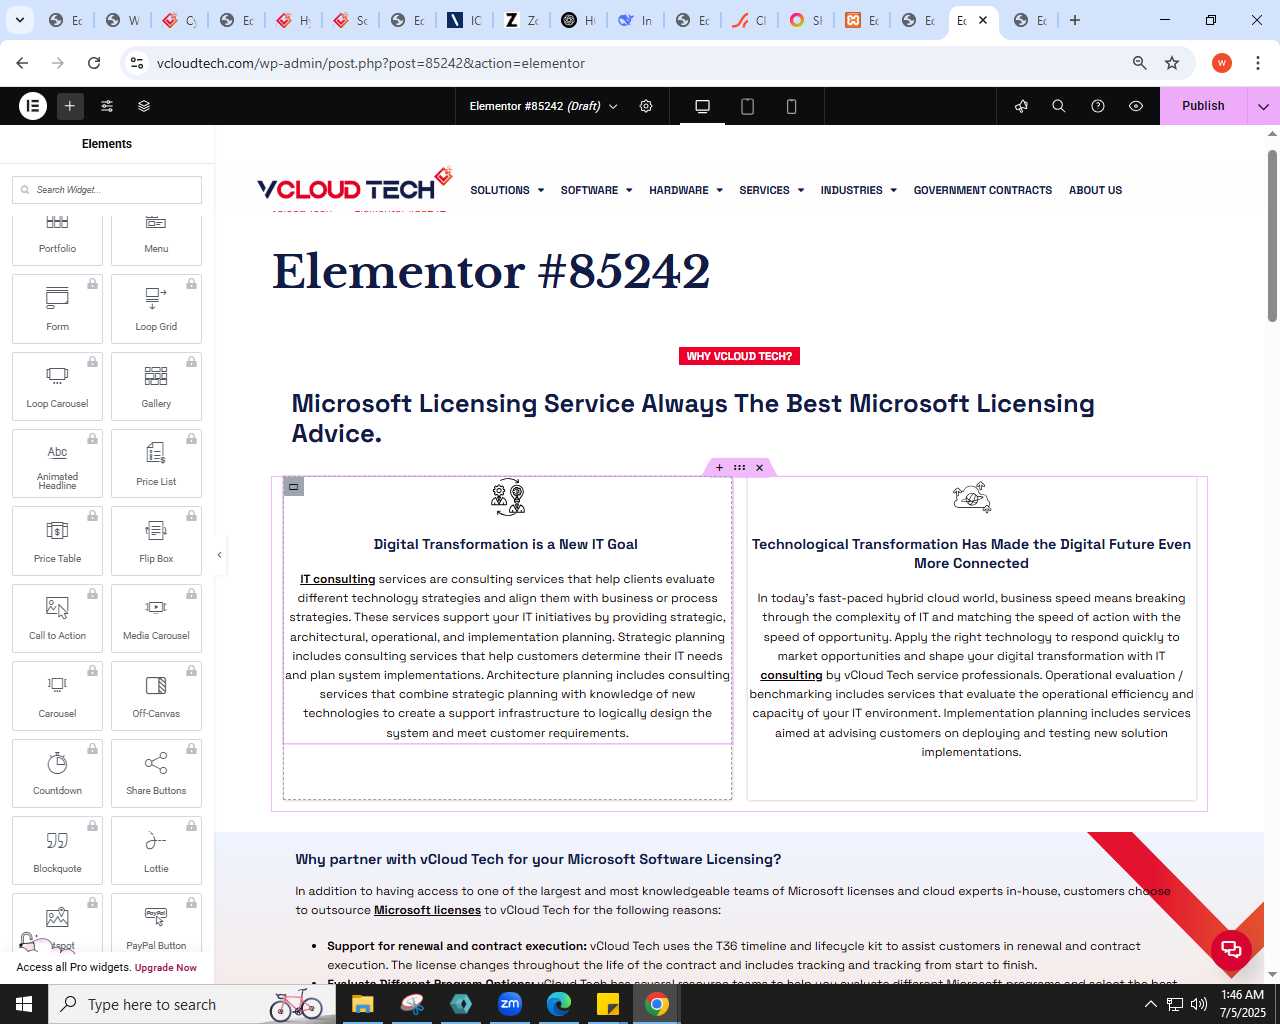This screenshot has width=1280, height=1024.
Task: Click the Publish button
Action: [x=1203, y=106]
